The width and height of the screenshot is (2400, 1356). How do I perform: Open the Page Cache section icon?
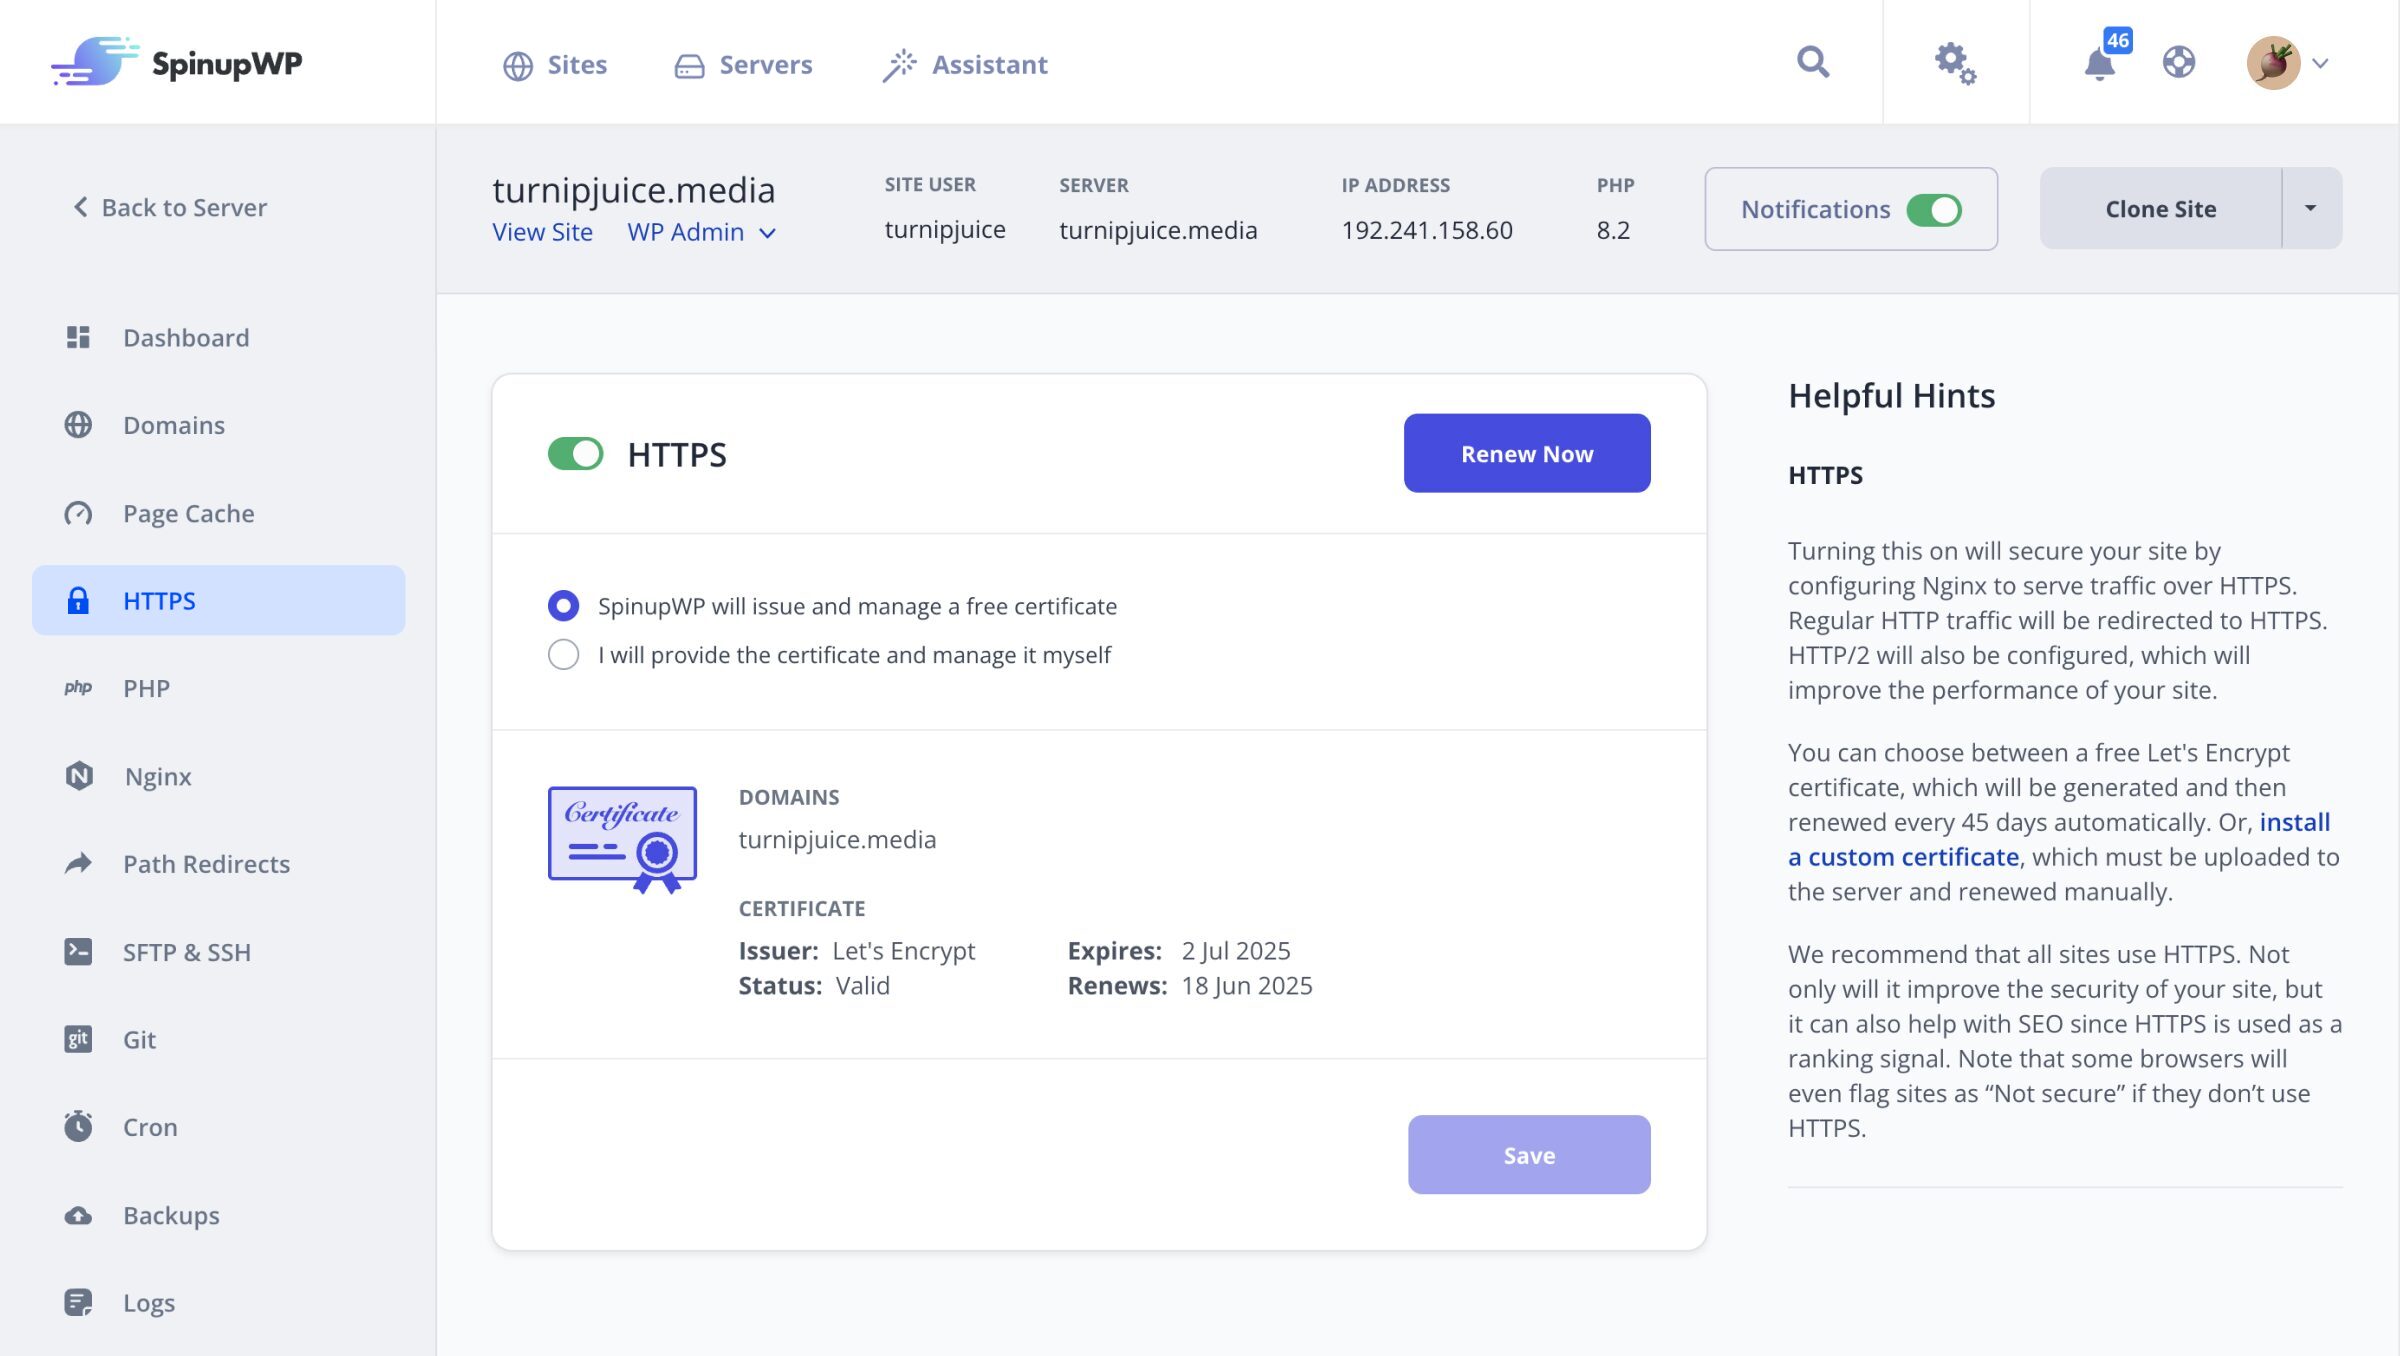coord(79,512)
